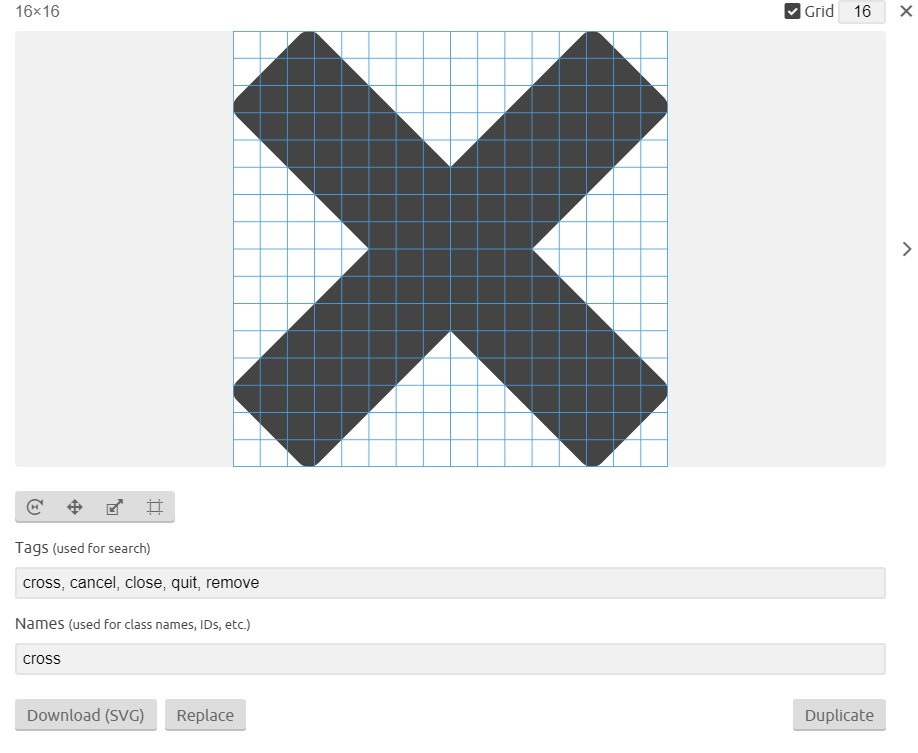
Task: Click the Replace button
Action: pos(205,715)
